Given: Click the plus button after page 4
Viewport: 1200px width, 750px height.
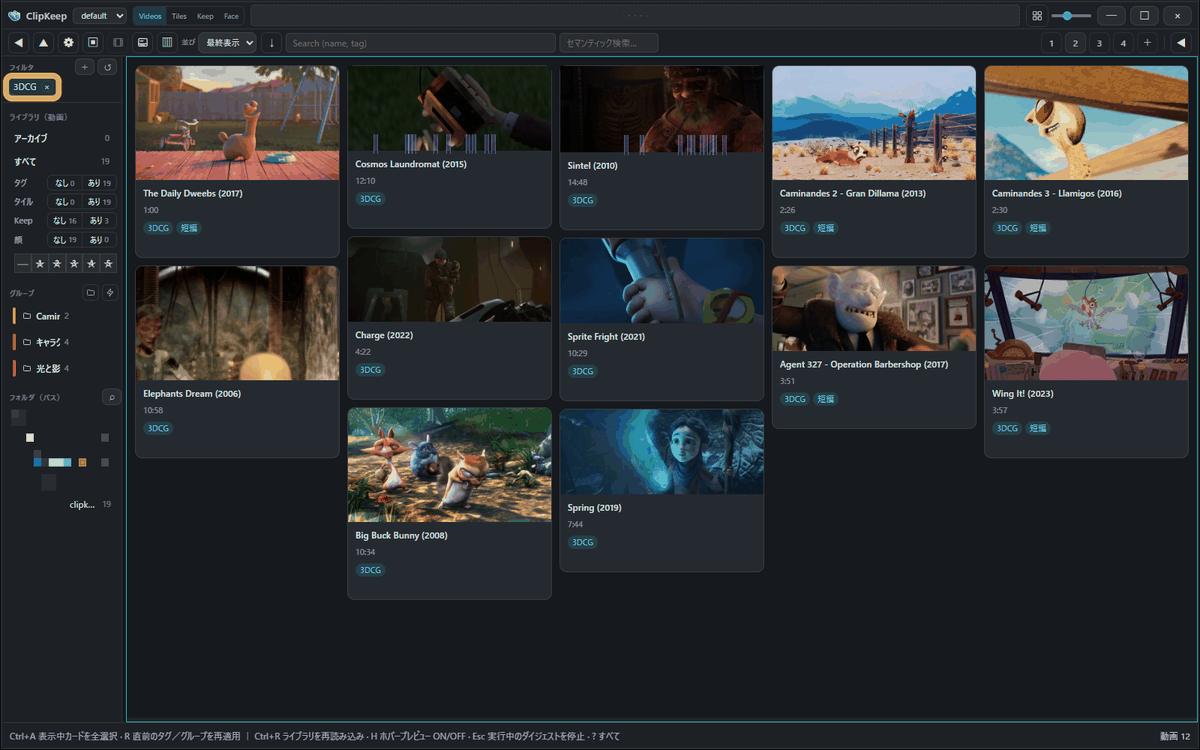Looking at the screenshot, I should (x=1147, y=42).
